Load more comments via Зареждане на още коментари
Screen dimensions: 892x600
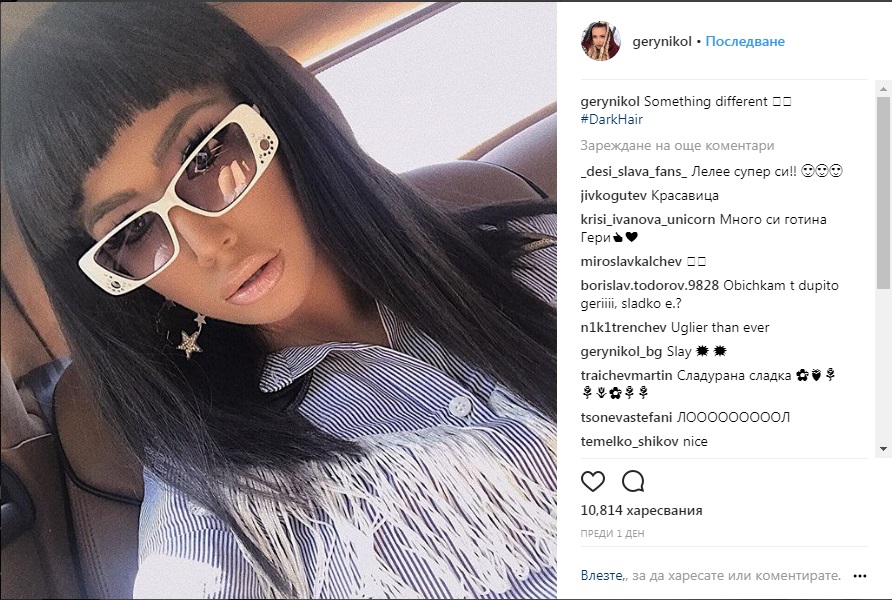point(677,146)
